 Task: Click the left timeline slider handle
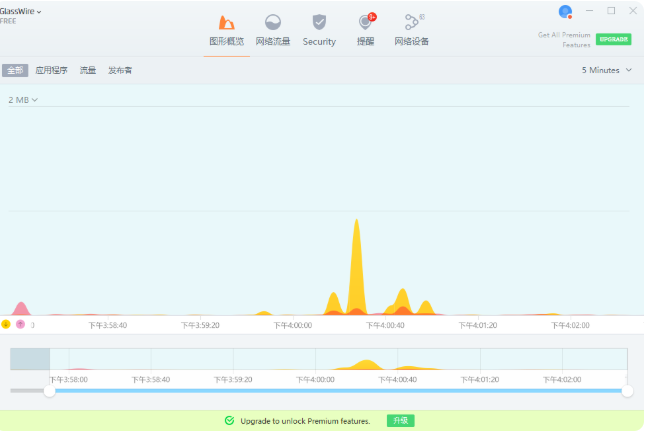click(49, 391)
